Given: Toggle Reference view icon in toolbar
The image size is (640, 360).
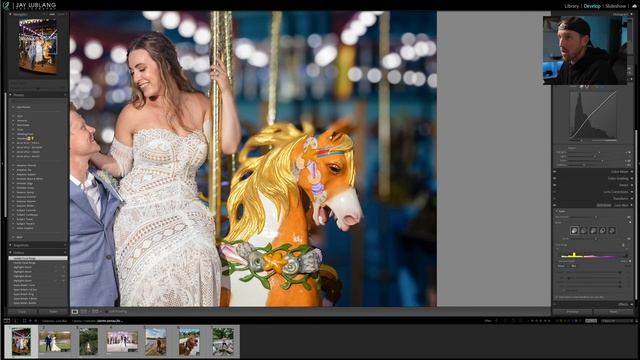Looking at the screenshot, I should coord(84,311).
